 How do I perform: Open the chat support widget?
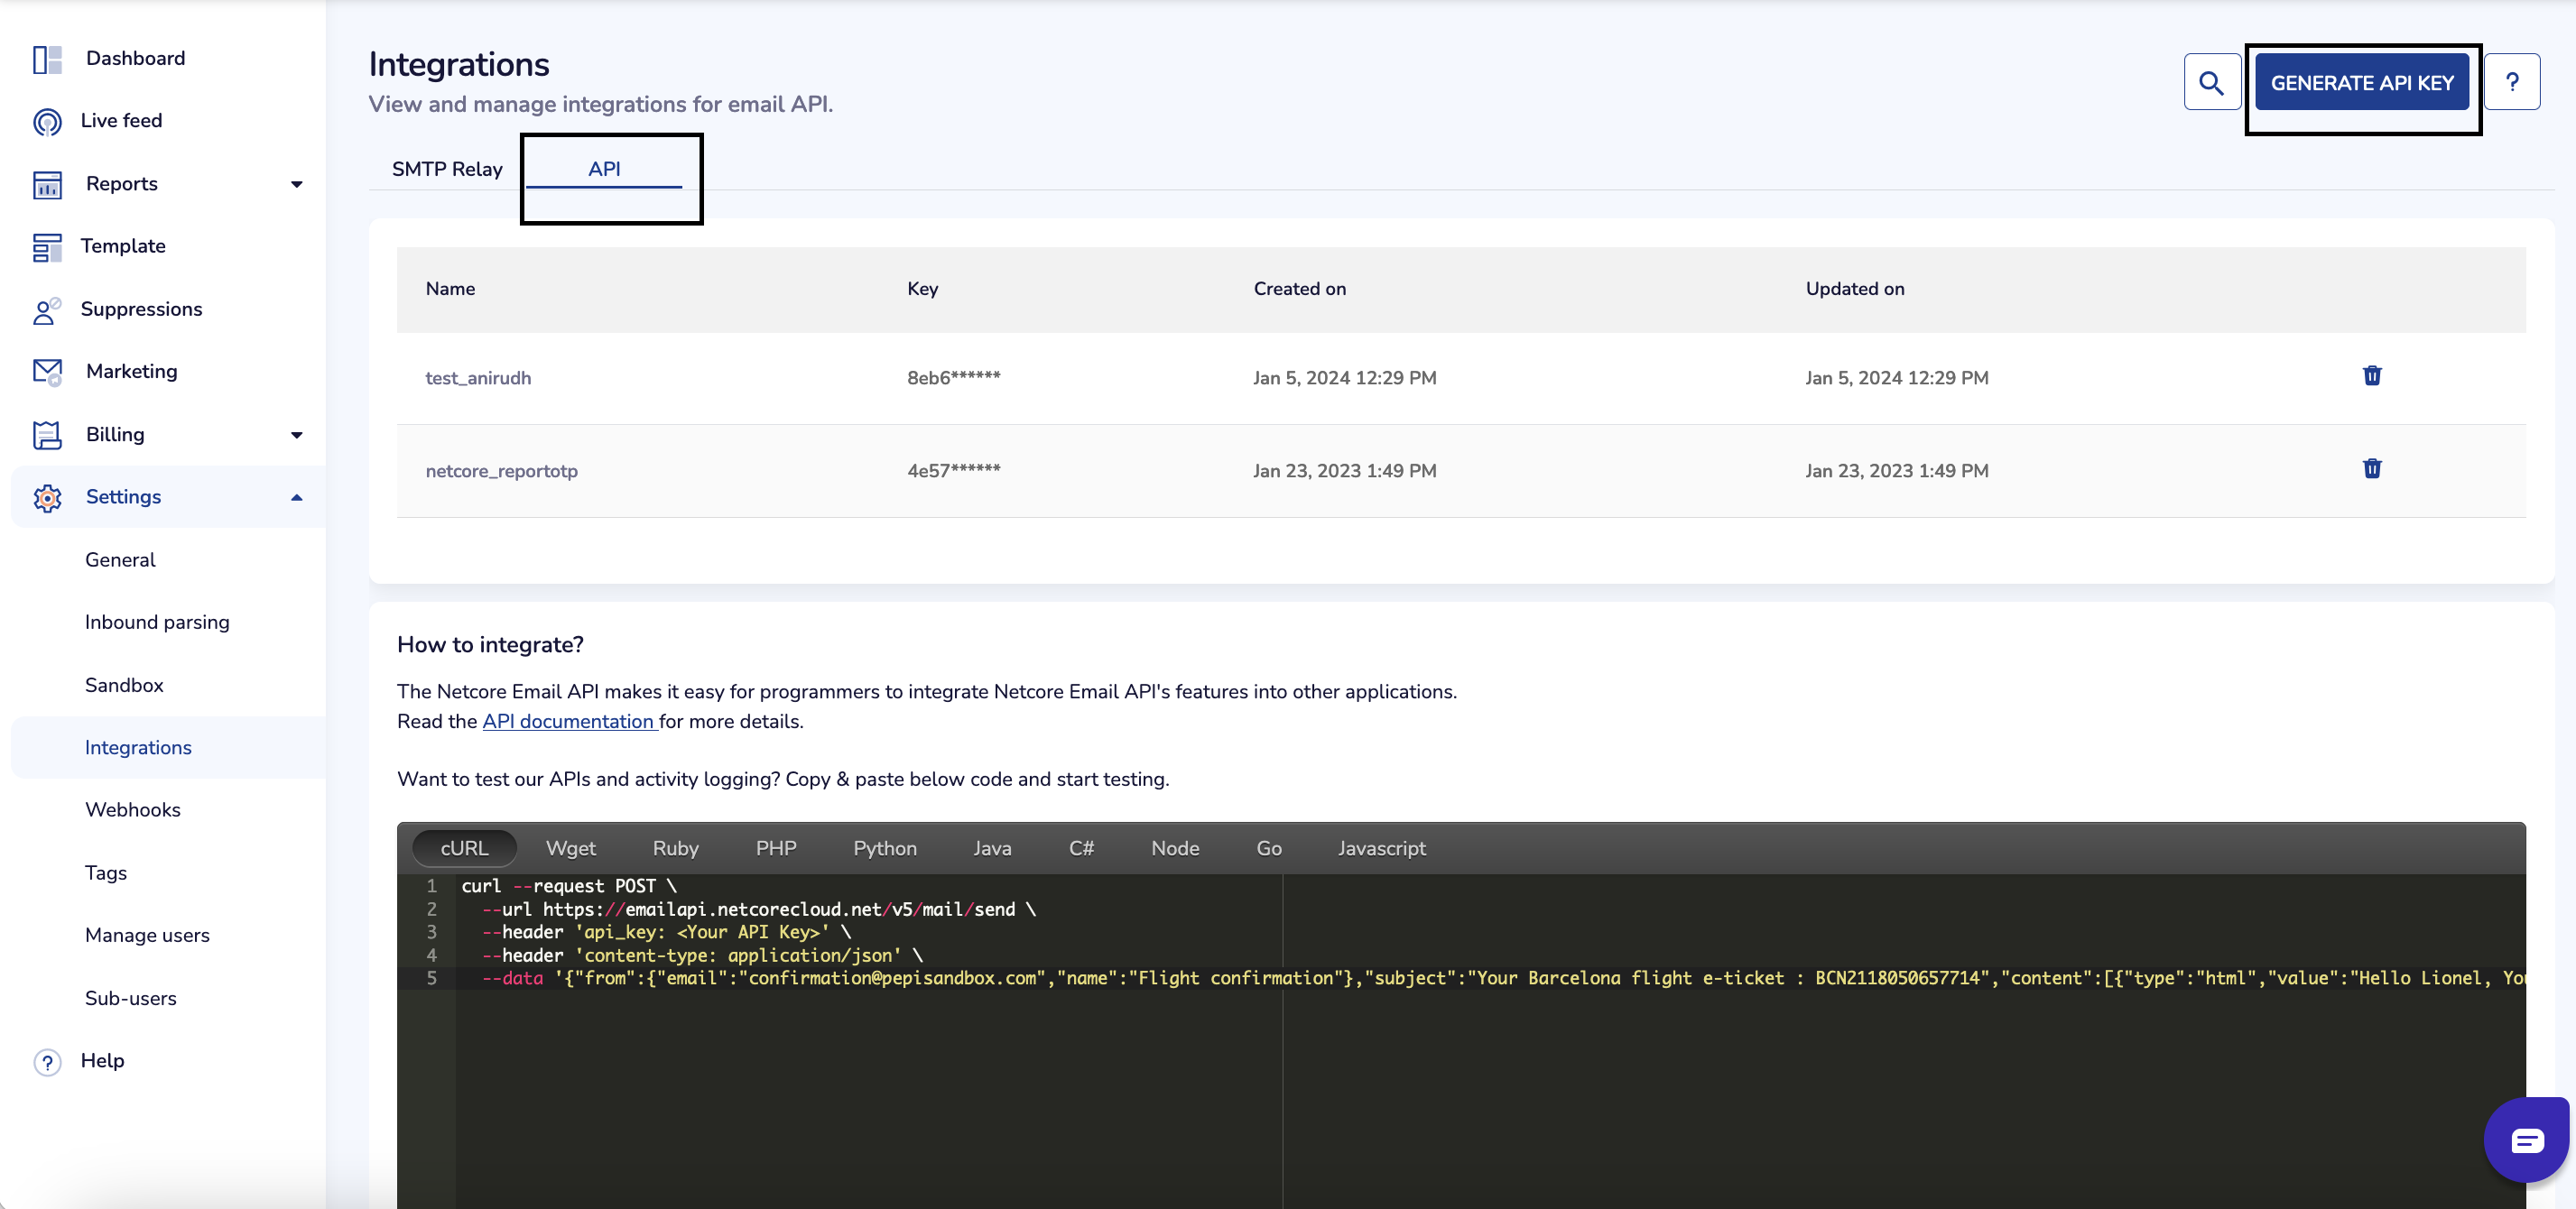tap(2526, 1140)
